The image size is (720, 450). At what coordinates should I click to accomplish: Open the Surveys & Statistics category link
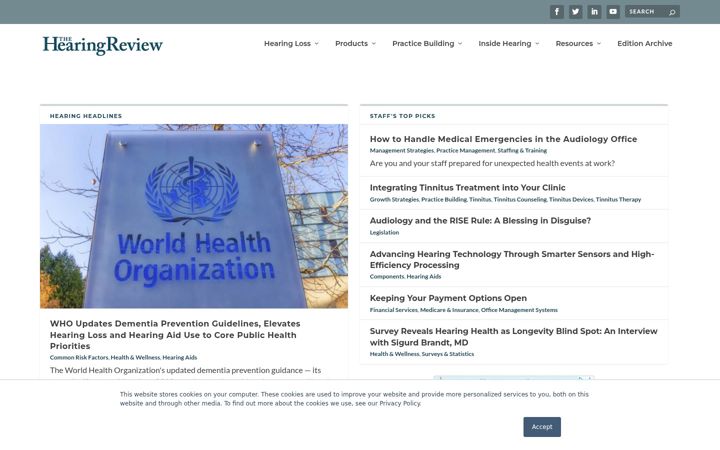(x=448, y=354)
